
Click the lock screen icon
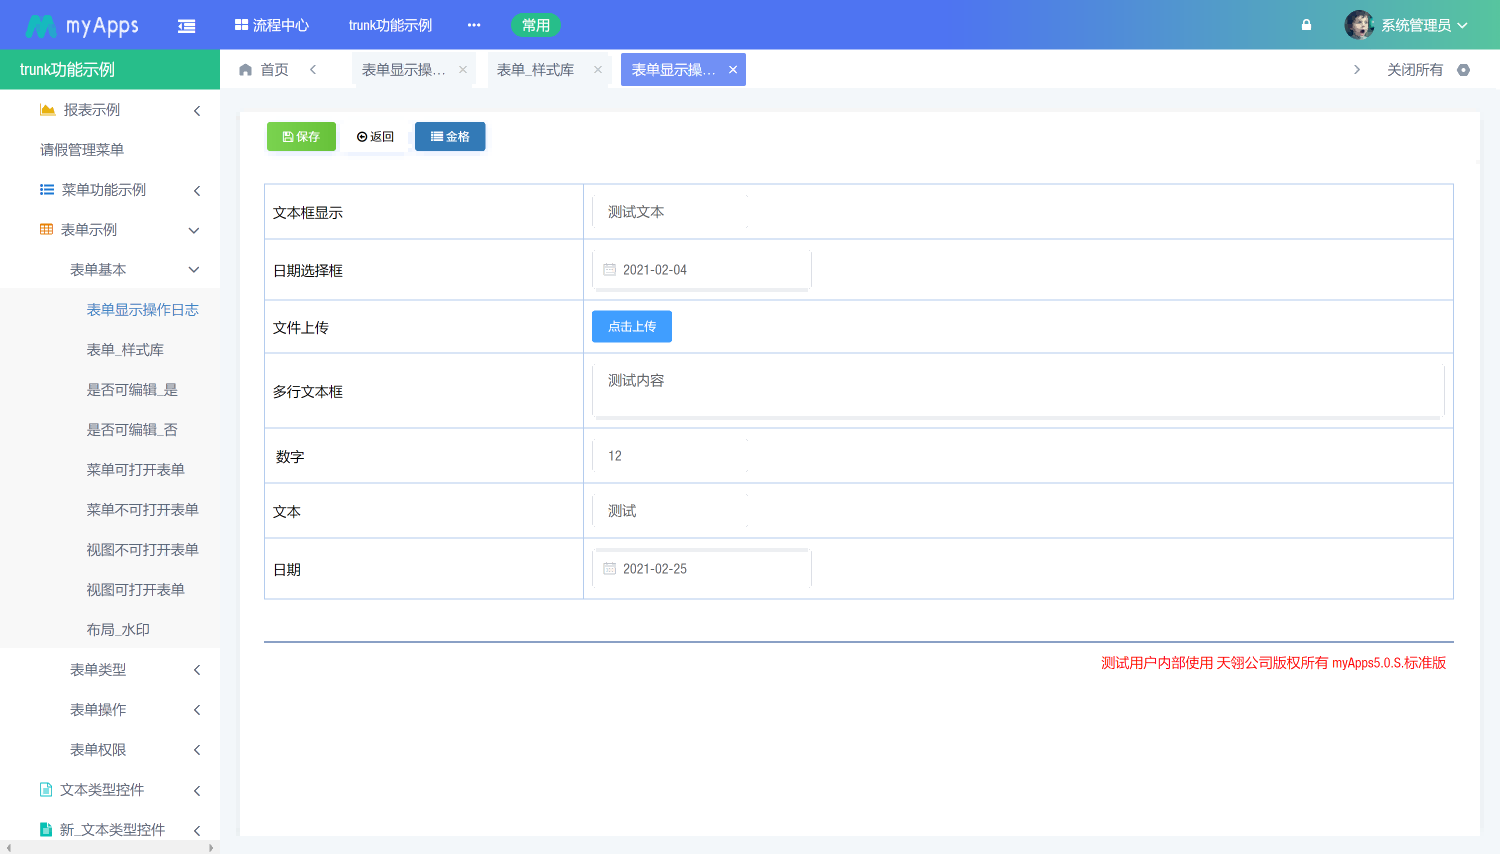pyautogui.click(x=1306, y=25)
